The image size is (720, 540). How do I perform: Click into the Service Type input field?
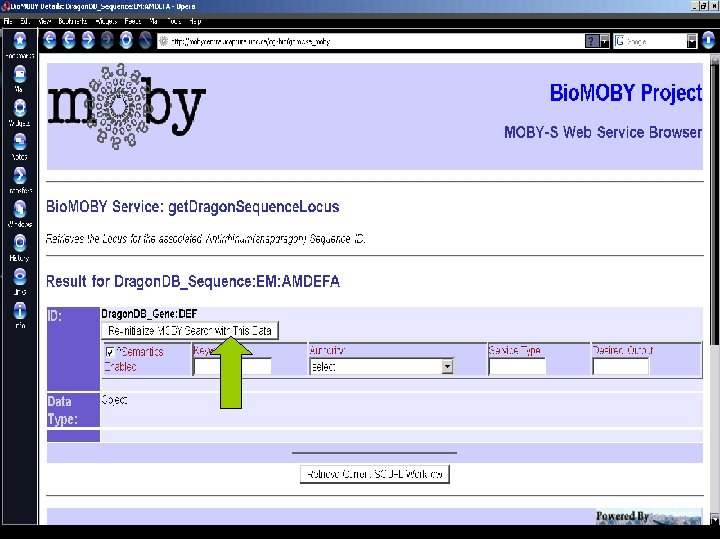[x=518, y=367]
